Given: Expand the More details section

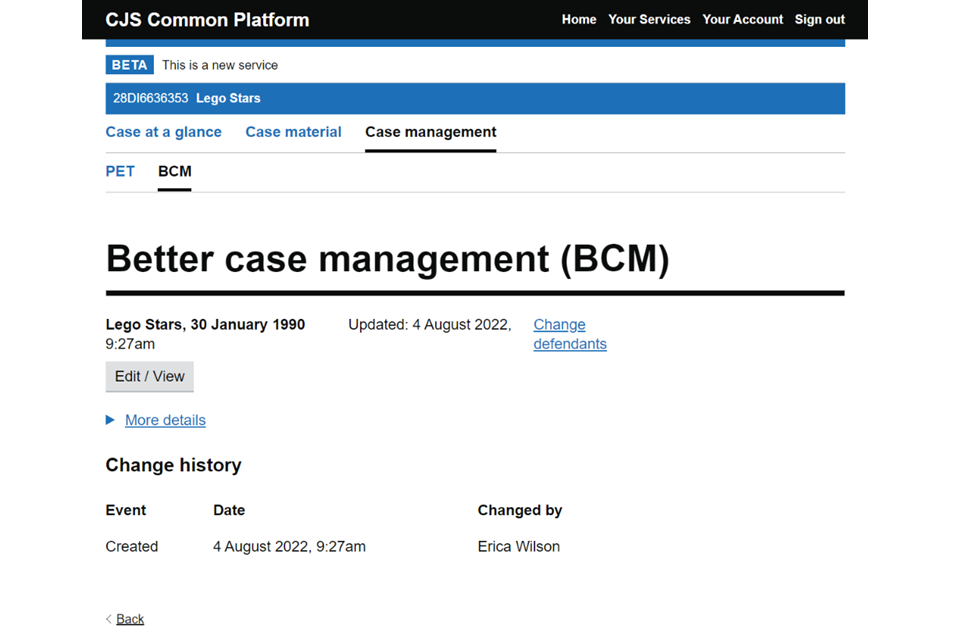Looking at the screenshot, I should 165,420.
